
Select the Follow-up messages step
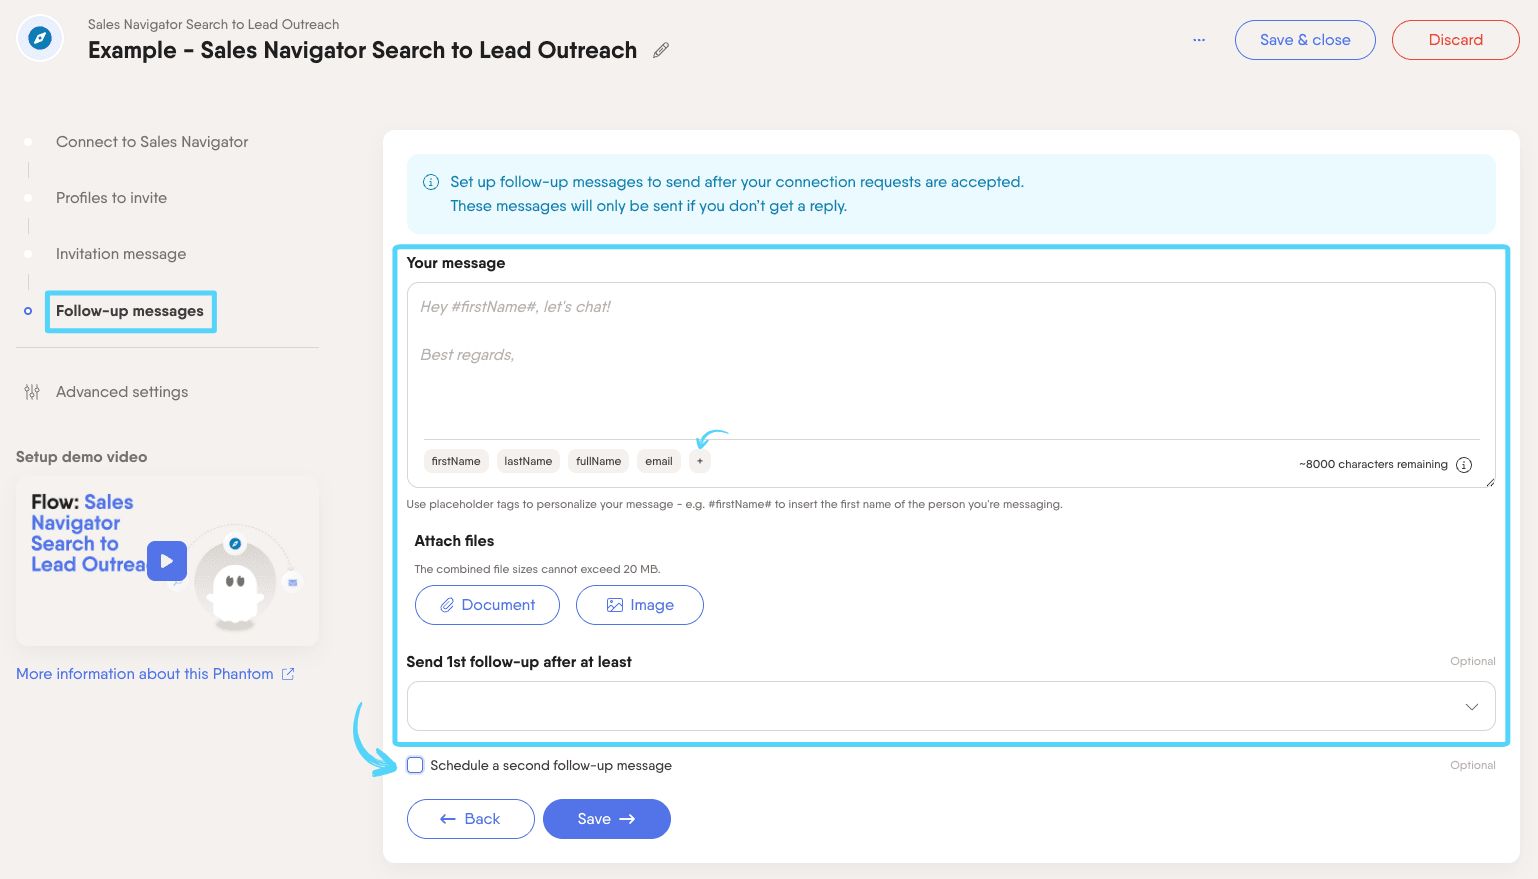pyautogui.click(x=130, y=311)
